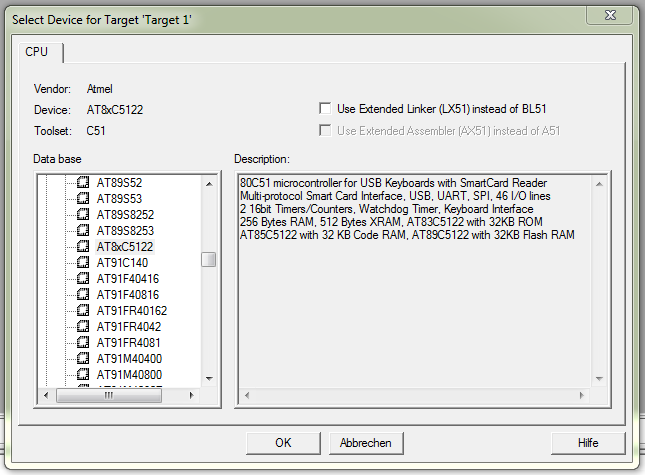Choose AT89S8252 from the device list

point(125,215)
